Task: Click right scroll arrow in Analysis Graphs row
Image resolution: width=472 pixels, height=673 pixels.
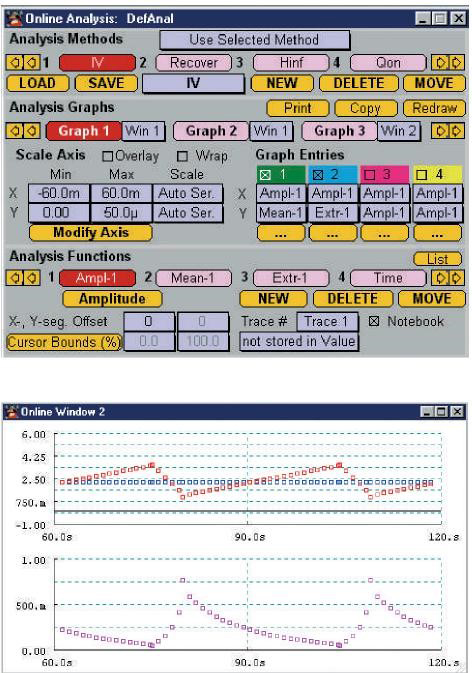Action: (x=448, y=130)
